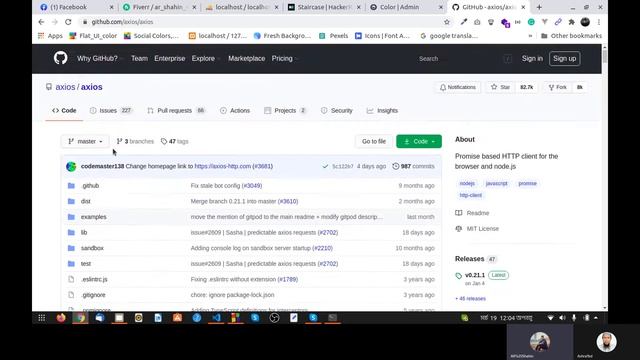Open the green Code download dropdown
The height and width of the screenshot is (360, 640).
click(419, 141)
